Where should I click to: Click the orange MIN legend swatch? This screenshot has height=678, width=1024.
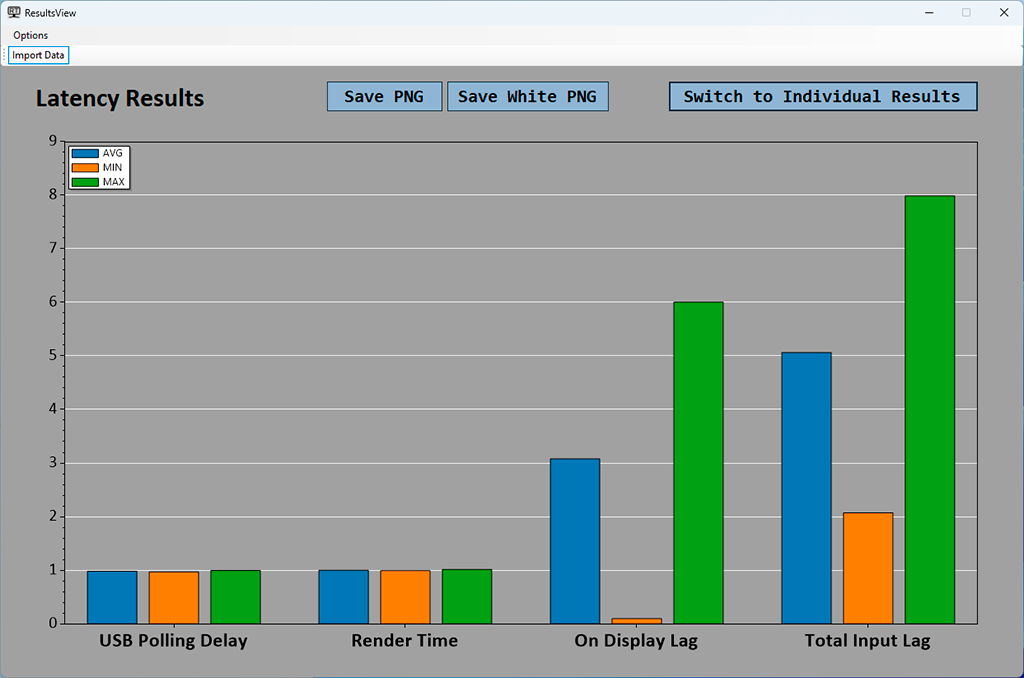tap(85, 168)
